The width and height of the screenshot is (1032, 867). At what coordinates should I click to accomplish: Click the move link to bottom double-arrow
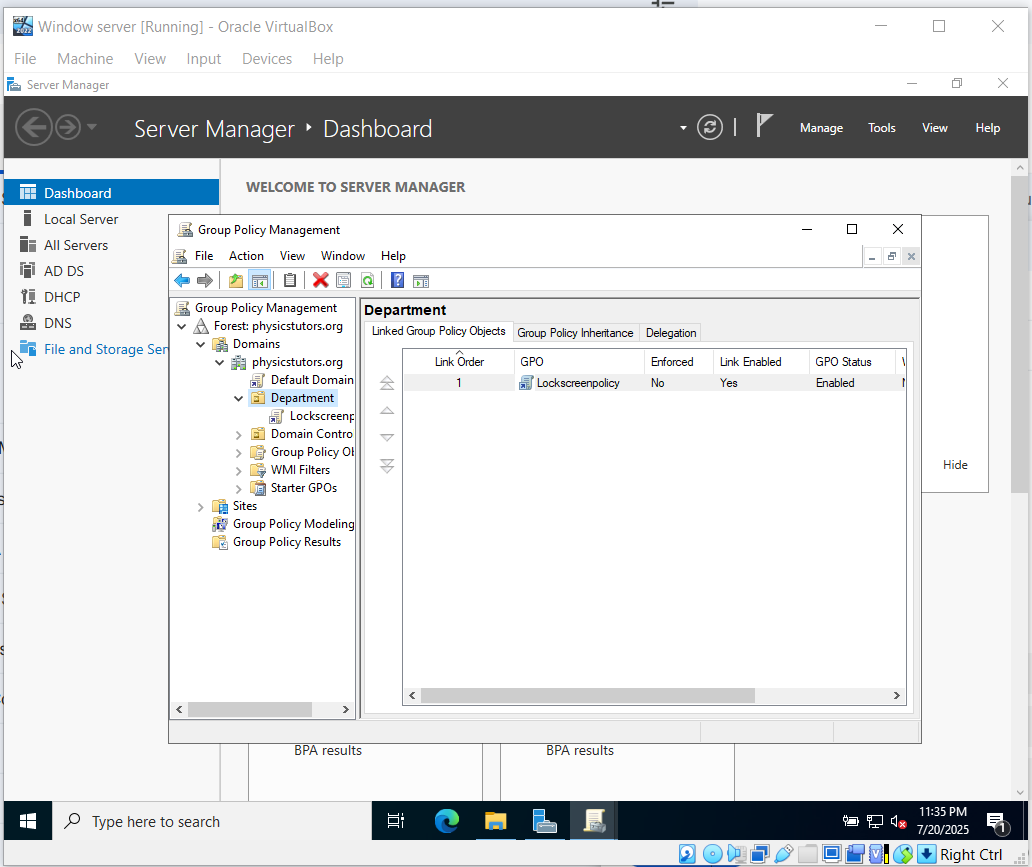387,466
